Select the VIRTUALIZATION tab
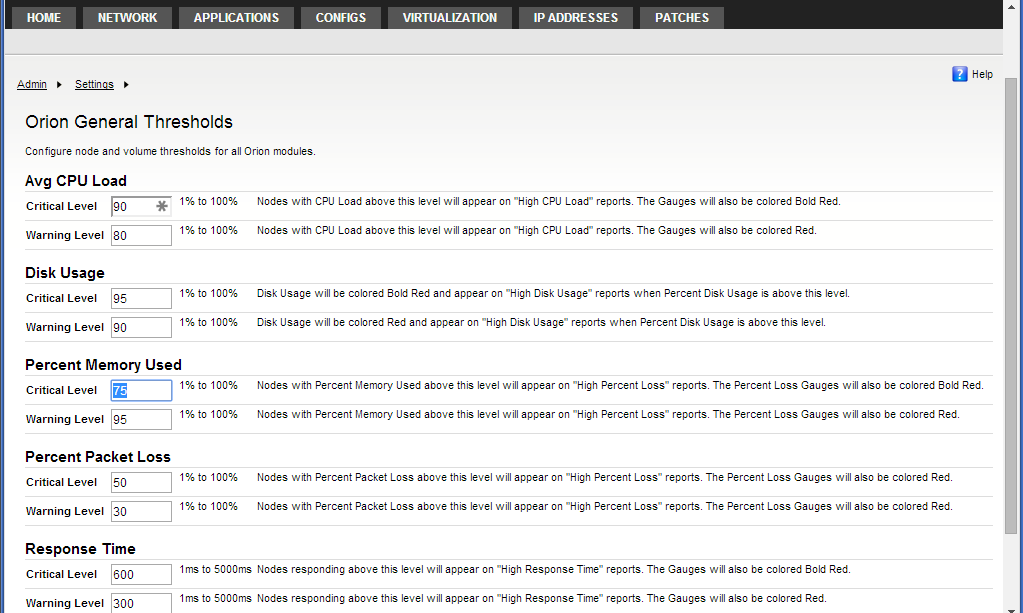Screen dimensions: 1023x613 click(450, 18)
